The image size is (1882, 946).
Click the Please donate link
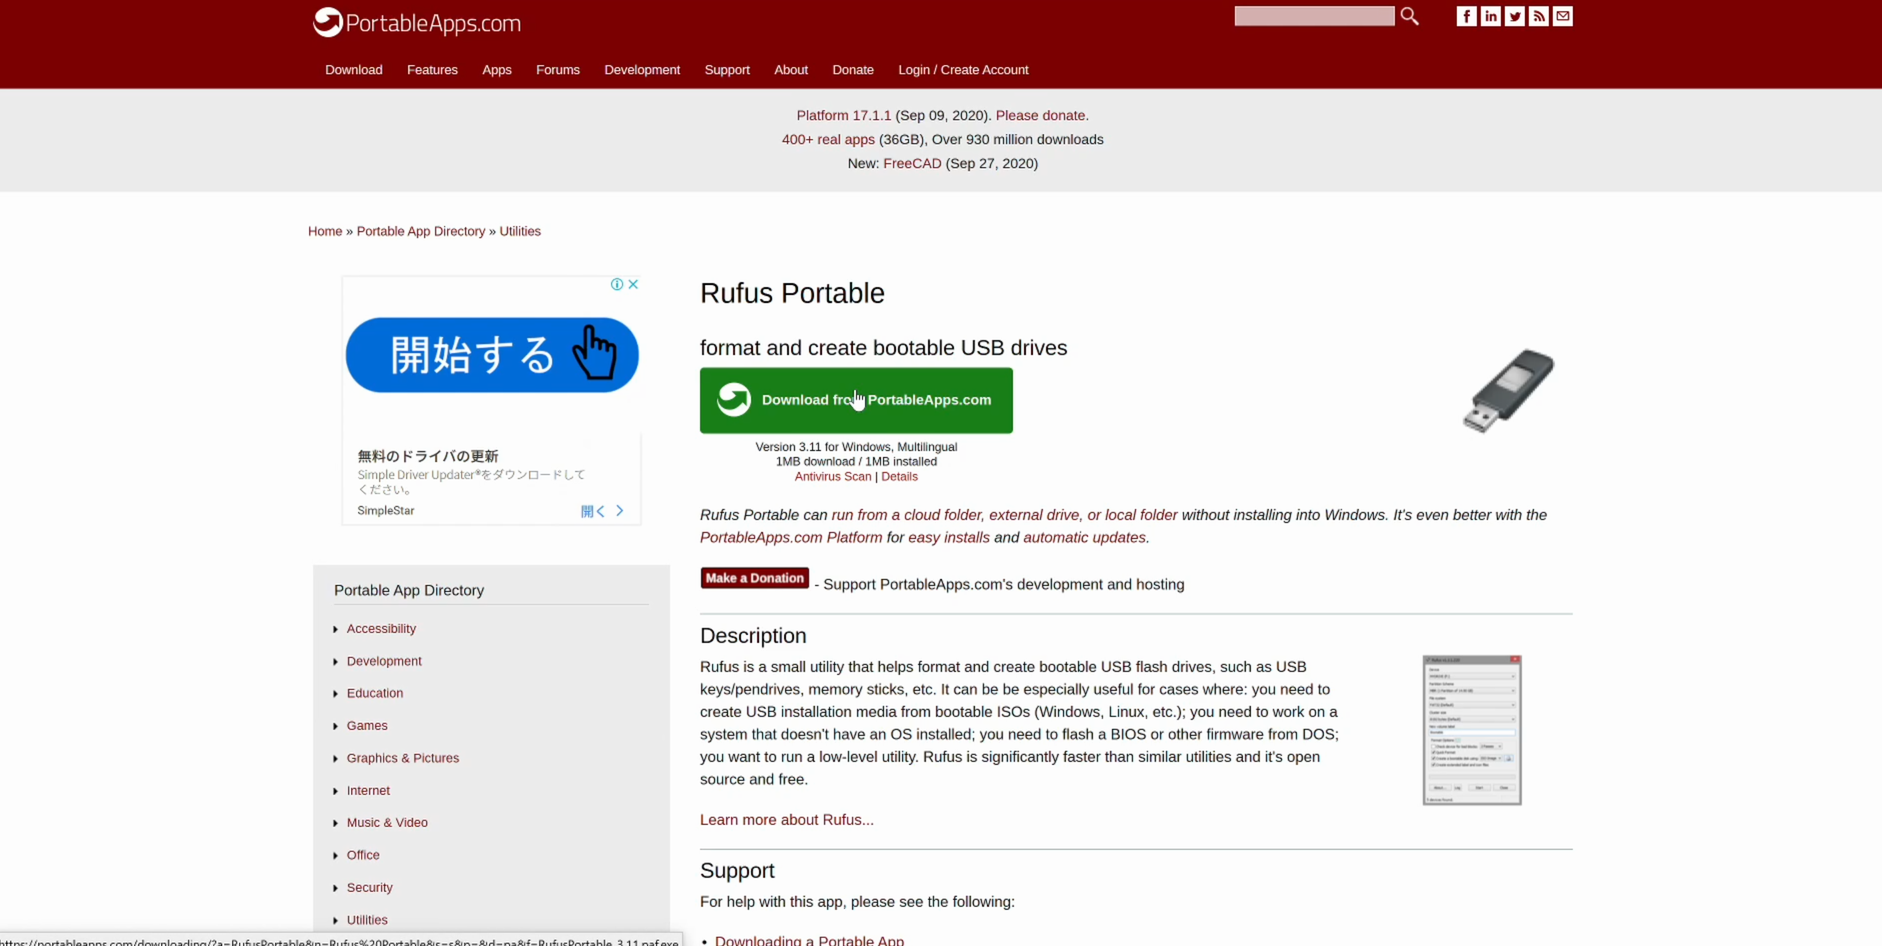click(x=1042, y=116)
